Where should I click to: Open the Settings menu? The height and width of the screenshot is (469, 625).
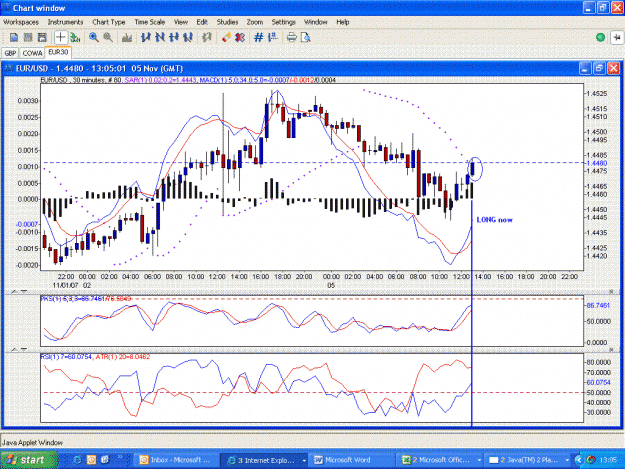283,22
